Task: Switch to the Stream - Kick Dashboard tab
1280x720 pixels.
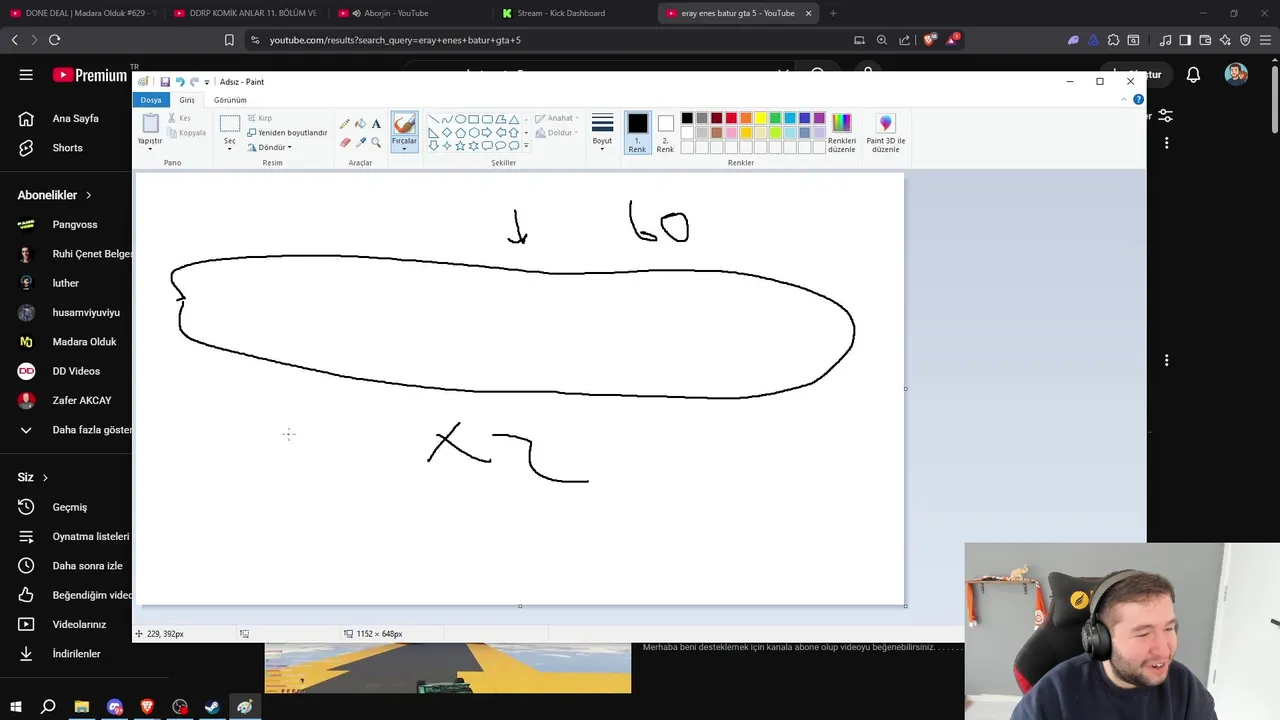Action: pos(560,13)
